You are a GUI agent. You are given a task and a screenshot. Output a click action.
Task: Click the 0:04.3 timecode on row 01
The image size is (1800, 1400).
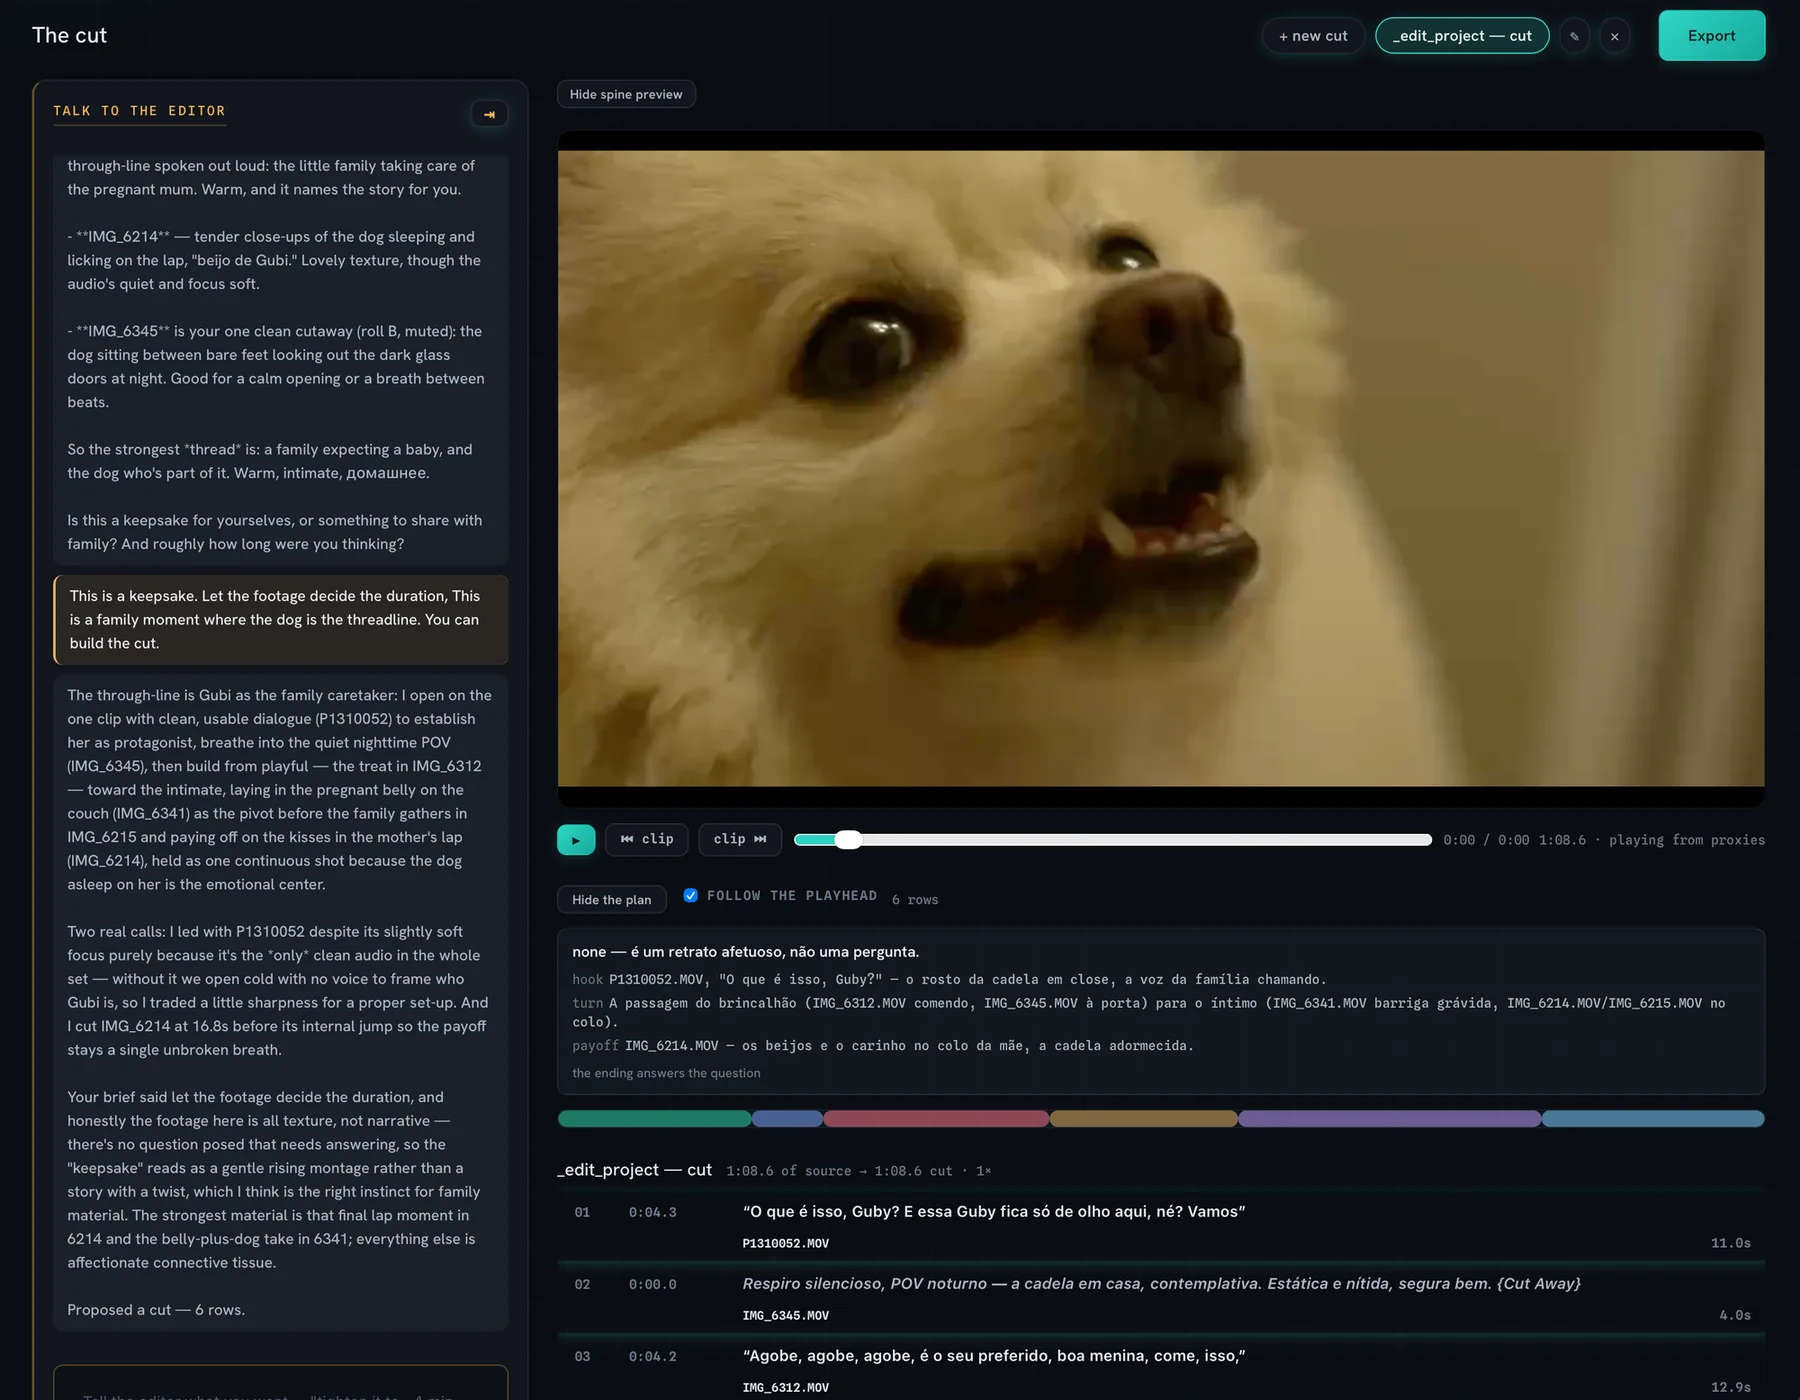[x=652, y=1213]
